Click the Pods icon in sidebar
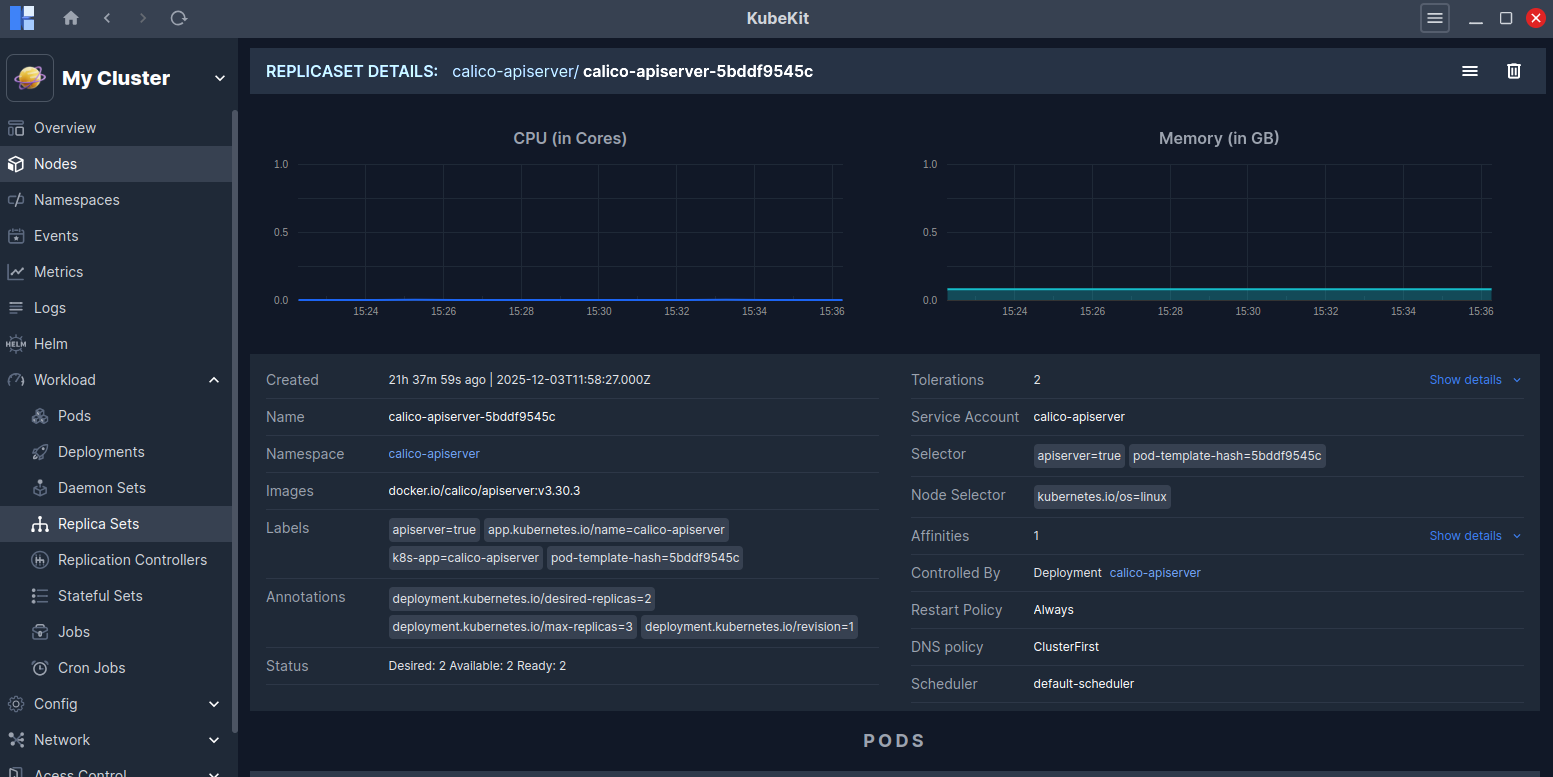 tap(40, 416)
